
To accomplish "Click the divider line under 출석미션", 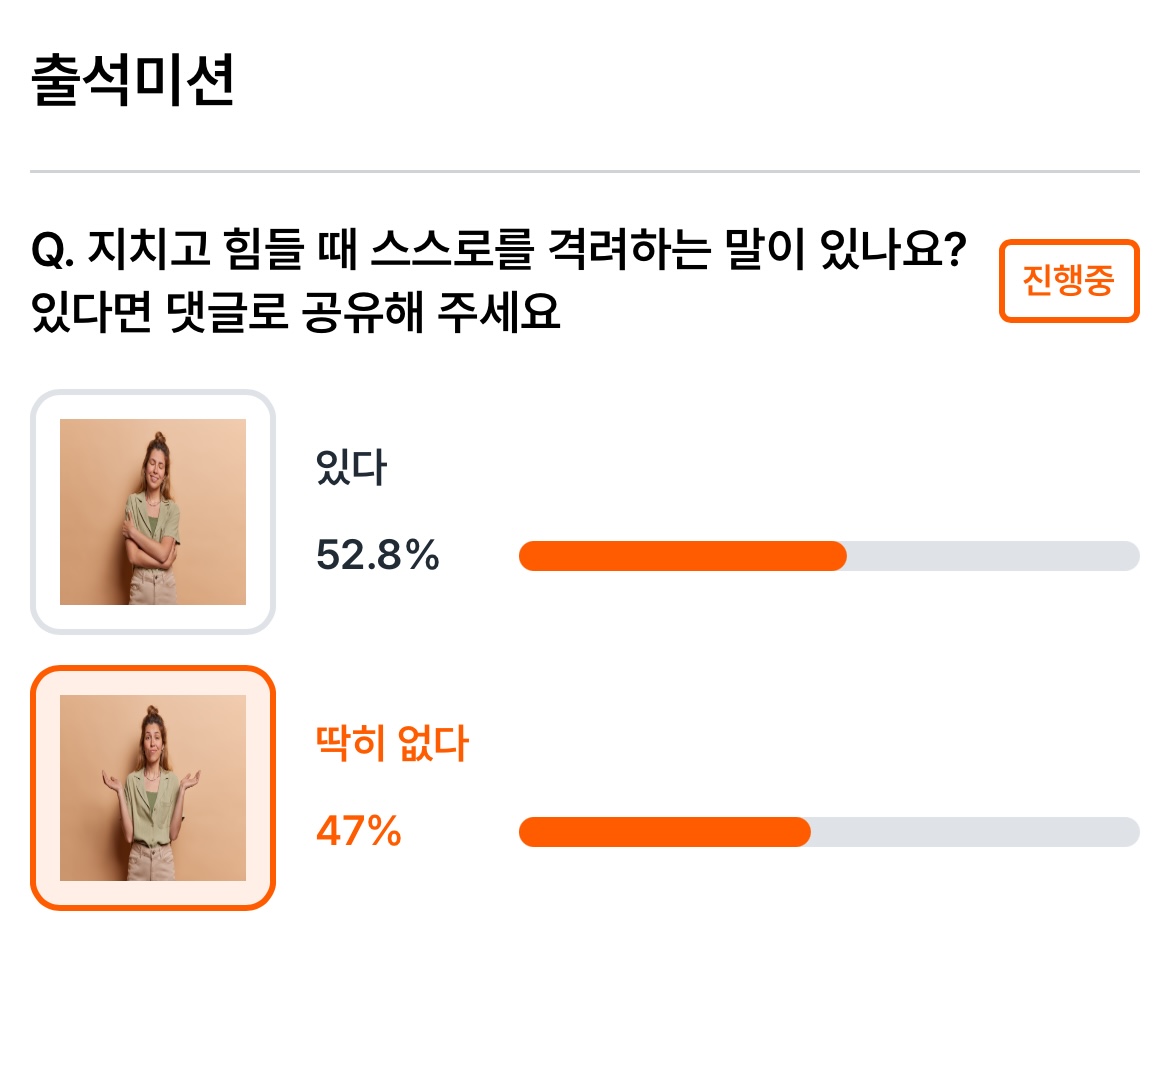I will tap(585, 172).
